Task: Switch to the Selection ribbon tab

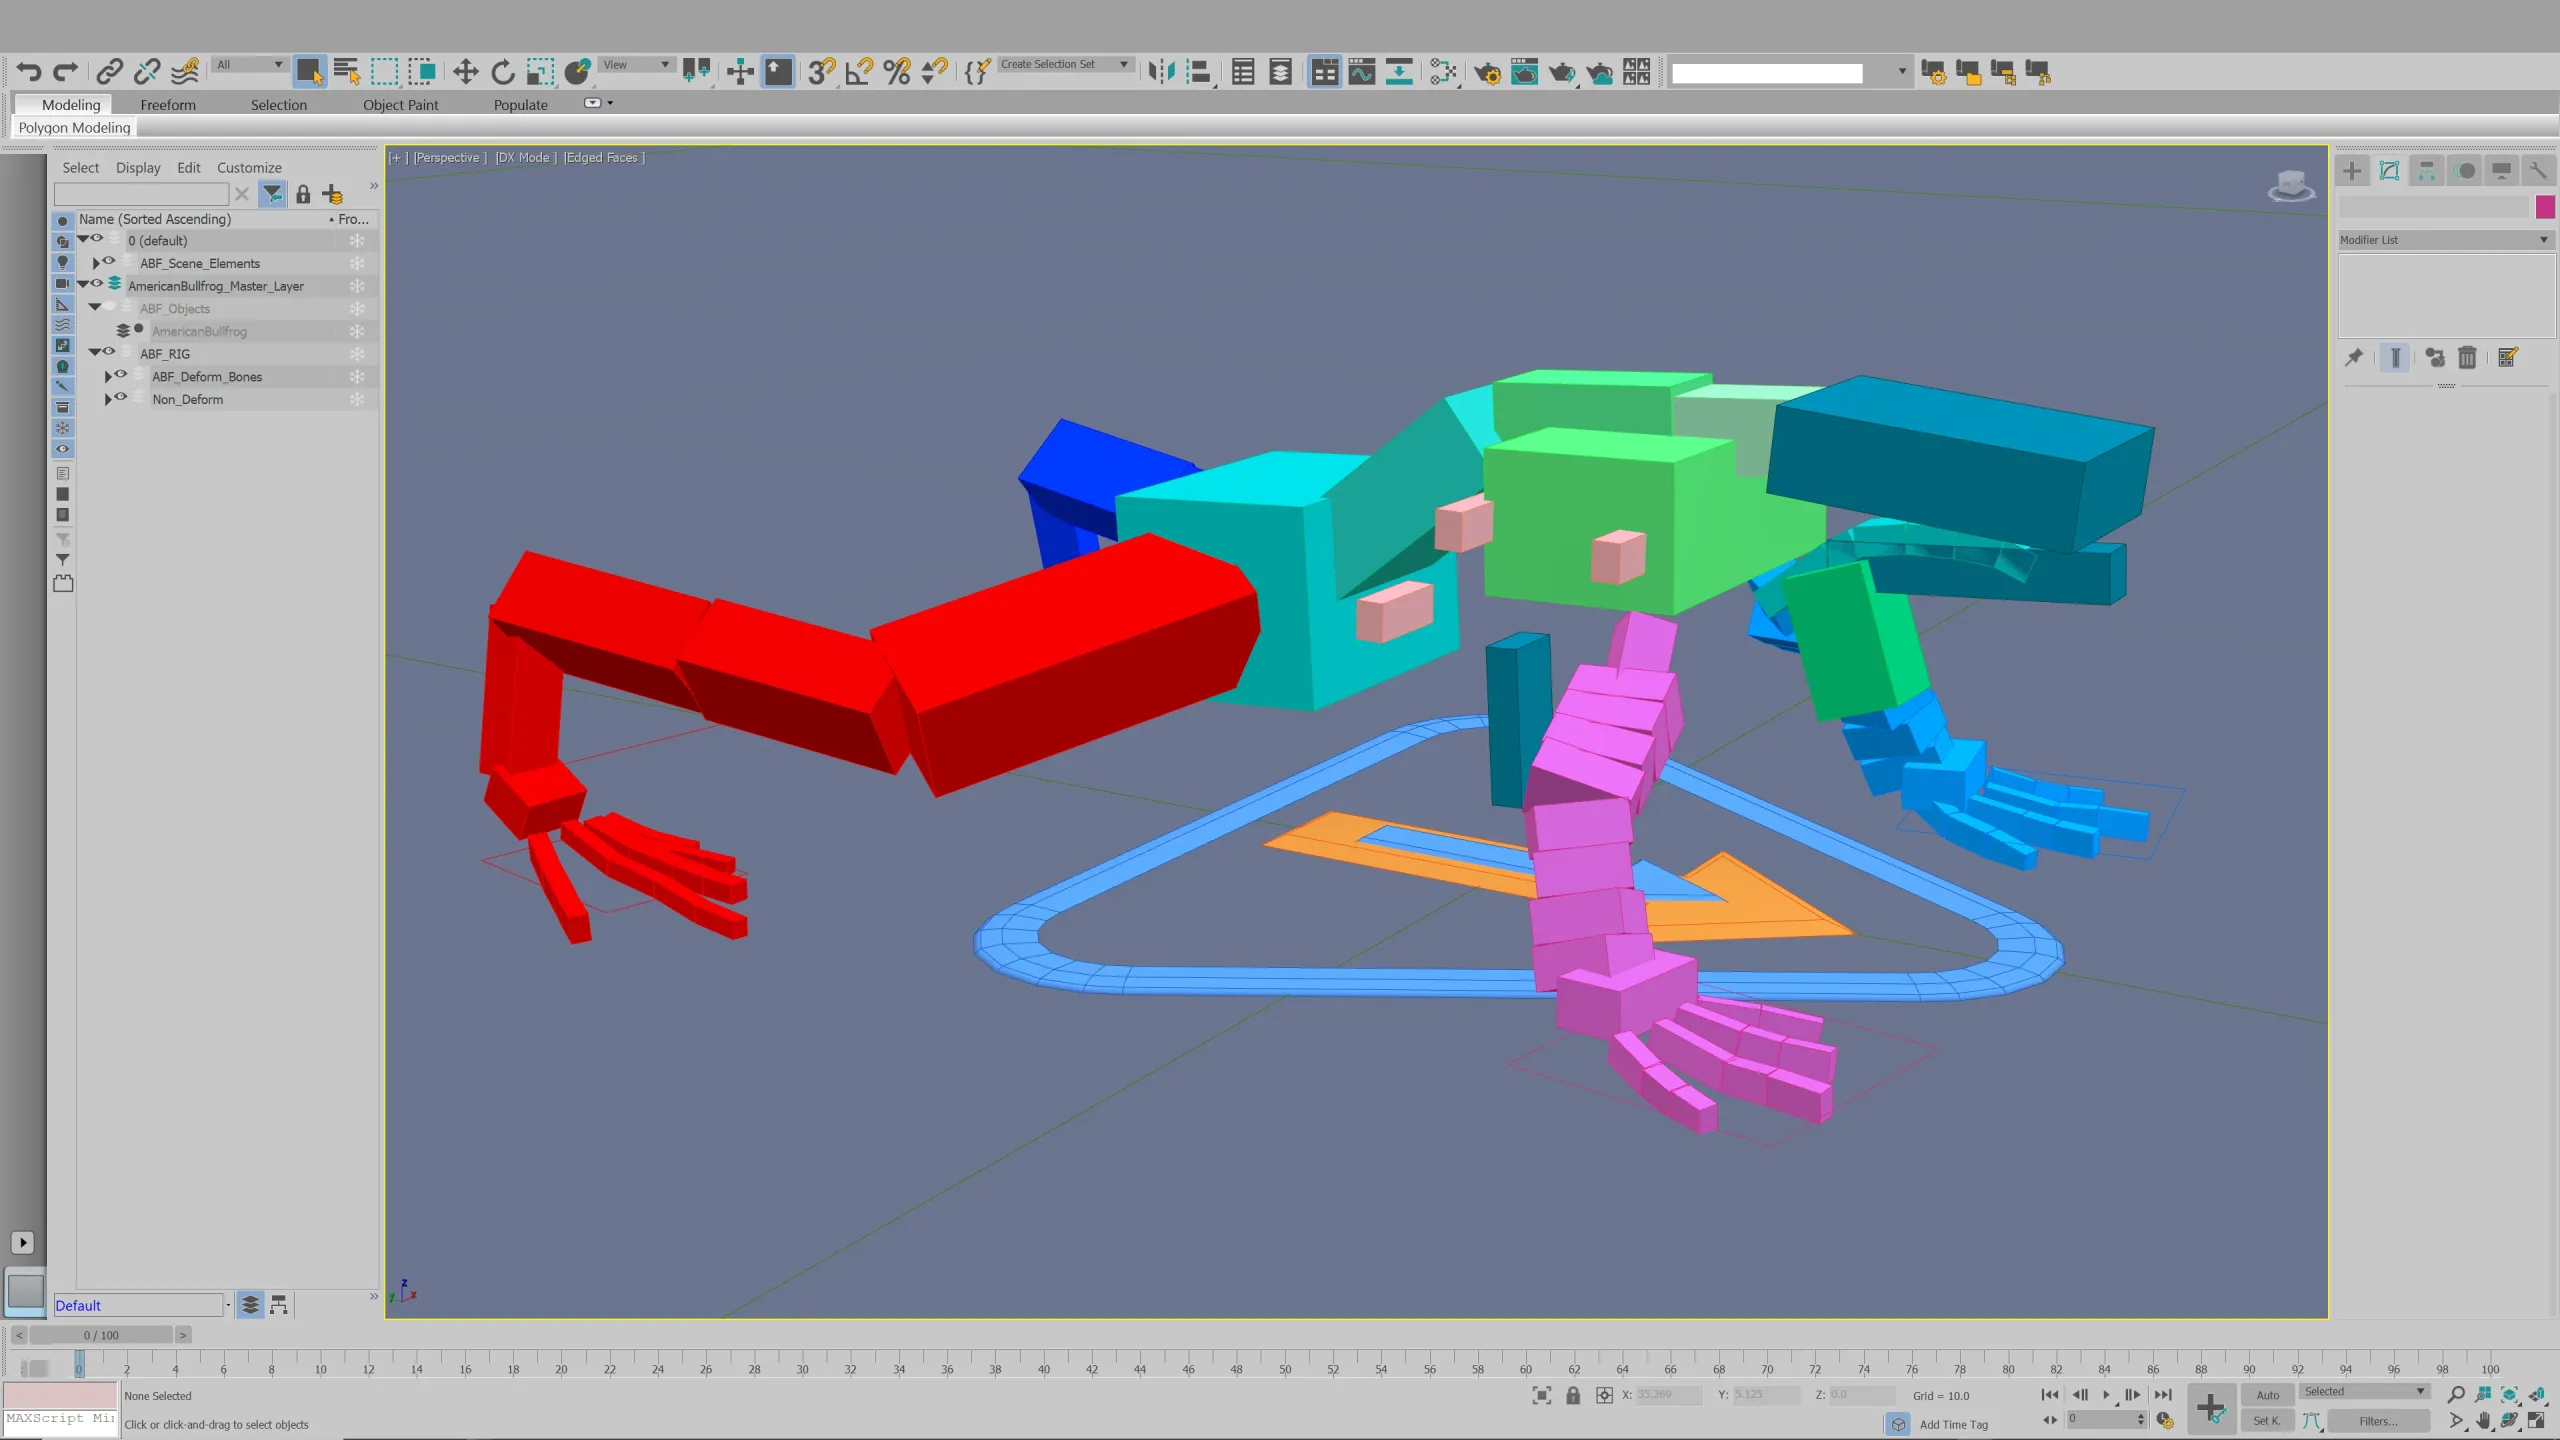Action: (278, 104)
